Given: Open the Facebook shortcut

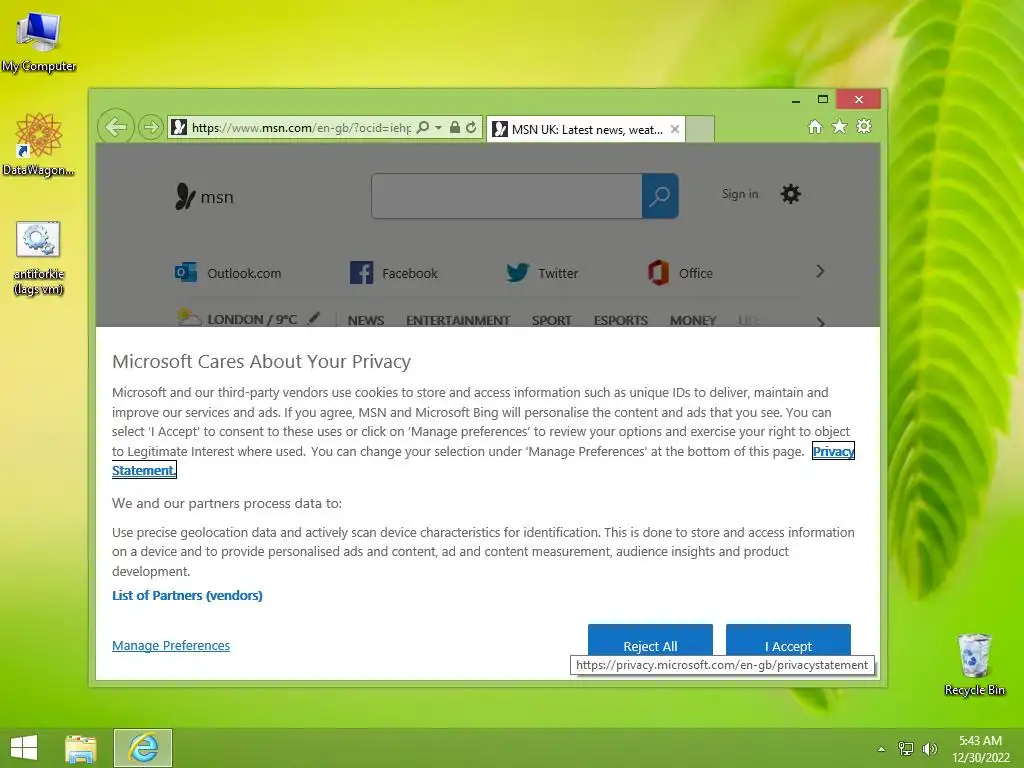Looking at the screenshot, I should (x=394, y=273).
